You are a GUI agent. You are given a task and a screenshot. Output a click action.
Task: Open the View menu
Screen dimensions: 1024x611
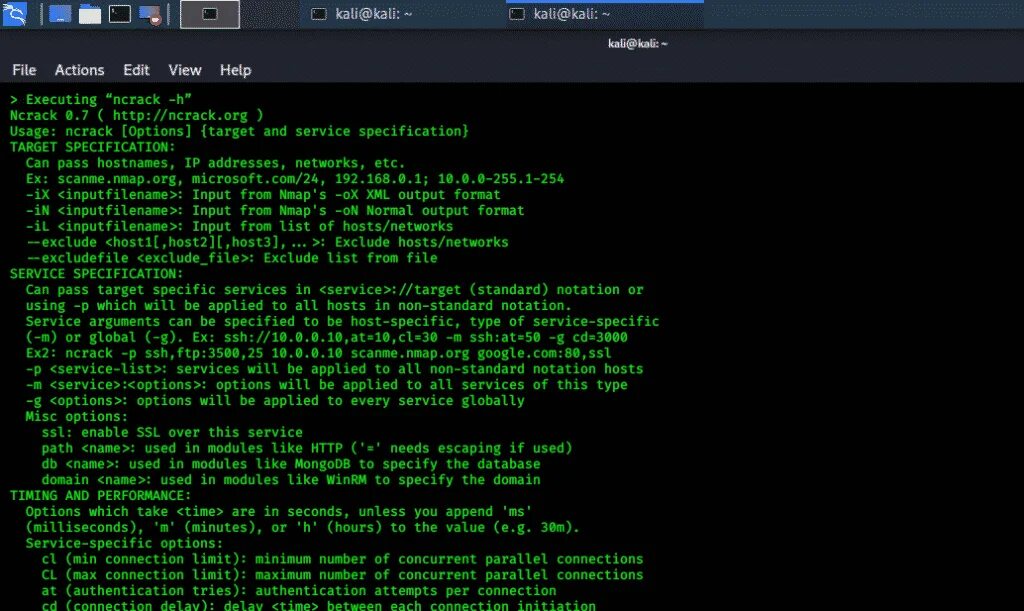(185, 70)
